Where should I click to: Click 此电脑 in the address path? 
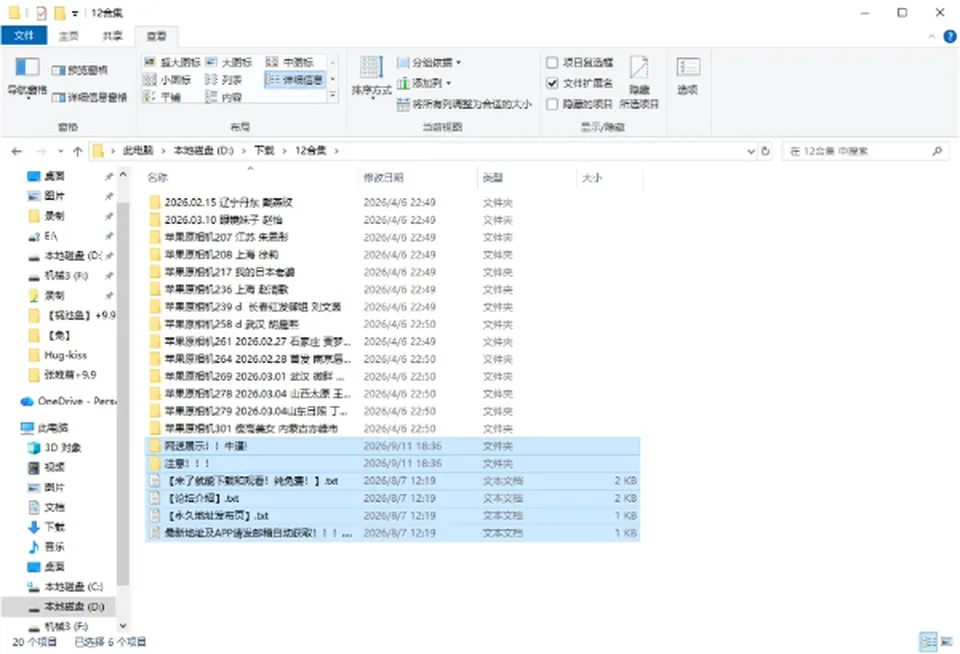coord(138,151)
